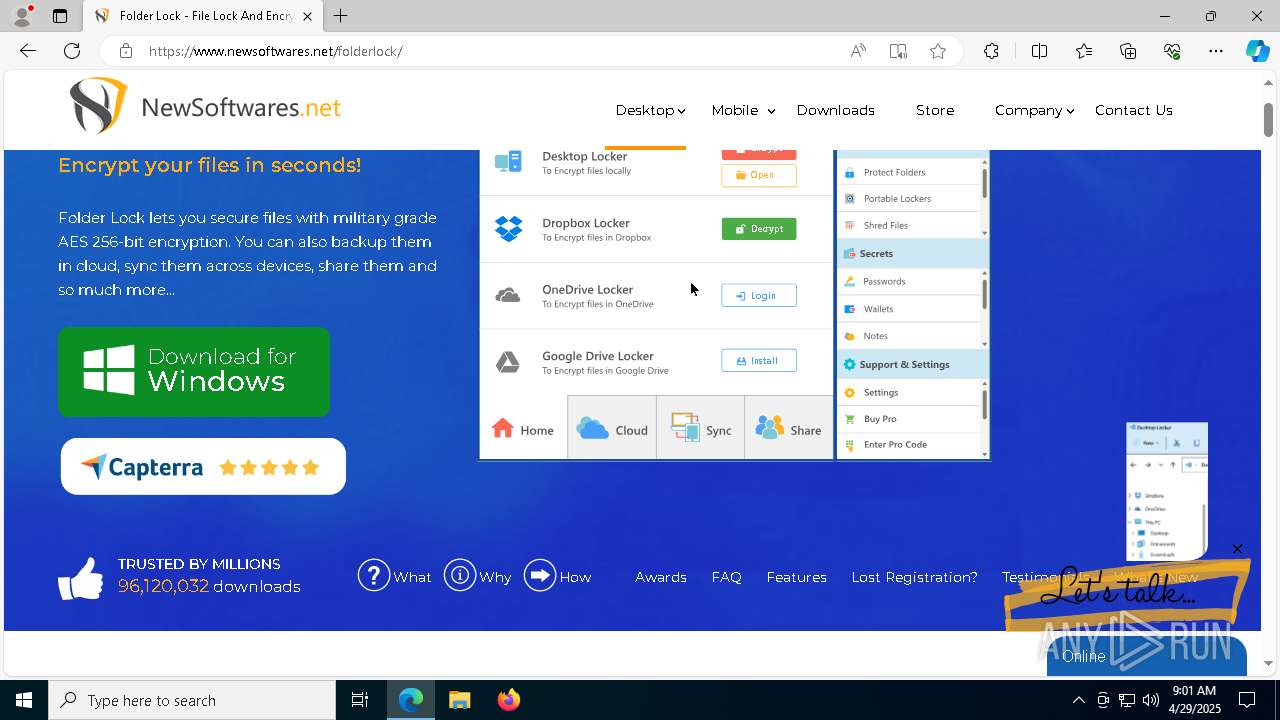Click the Edge icon in taskbar
The image size is (1280, 720).
(411, 700)
